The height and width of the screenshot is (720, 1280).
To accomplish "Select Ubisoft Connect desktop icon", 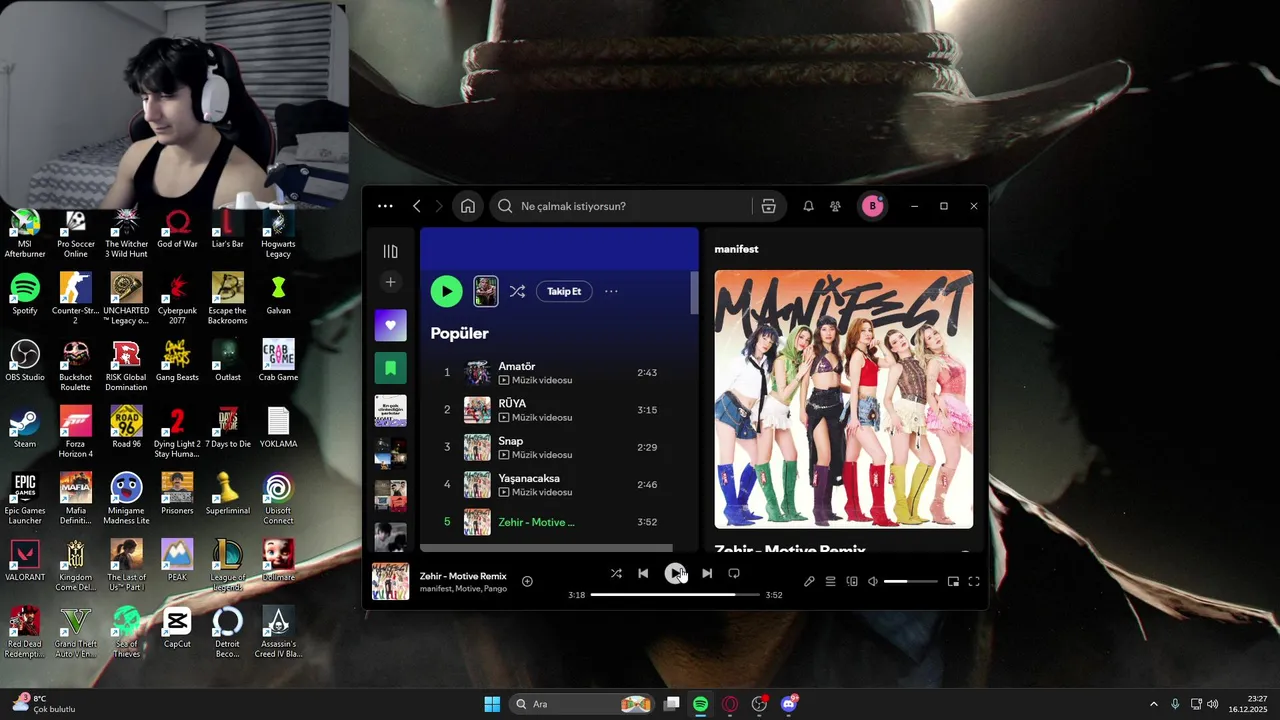I will [278, 498].
